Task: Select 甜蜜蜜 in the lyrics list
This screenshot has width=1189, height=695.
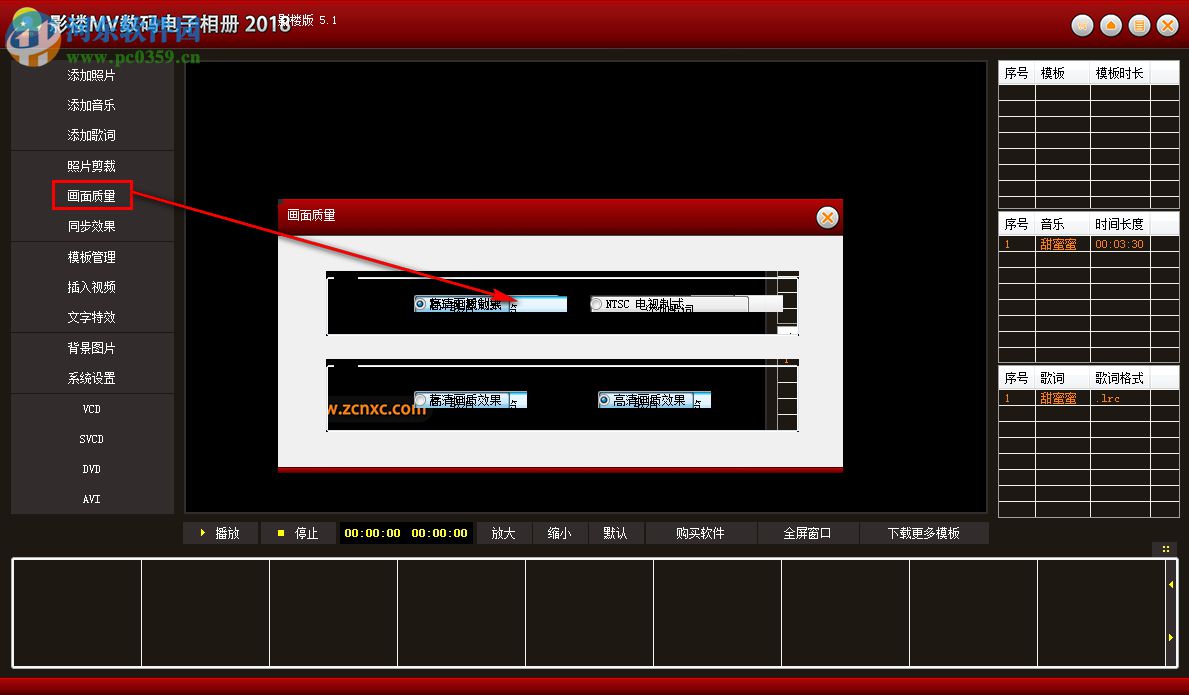Action: tap(1059, 398)
